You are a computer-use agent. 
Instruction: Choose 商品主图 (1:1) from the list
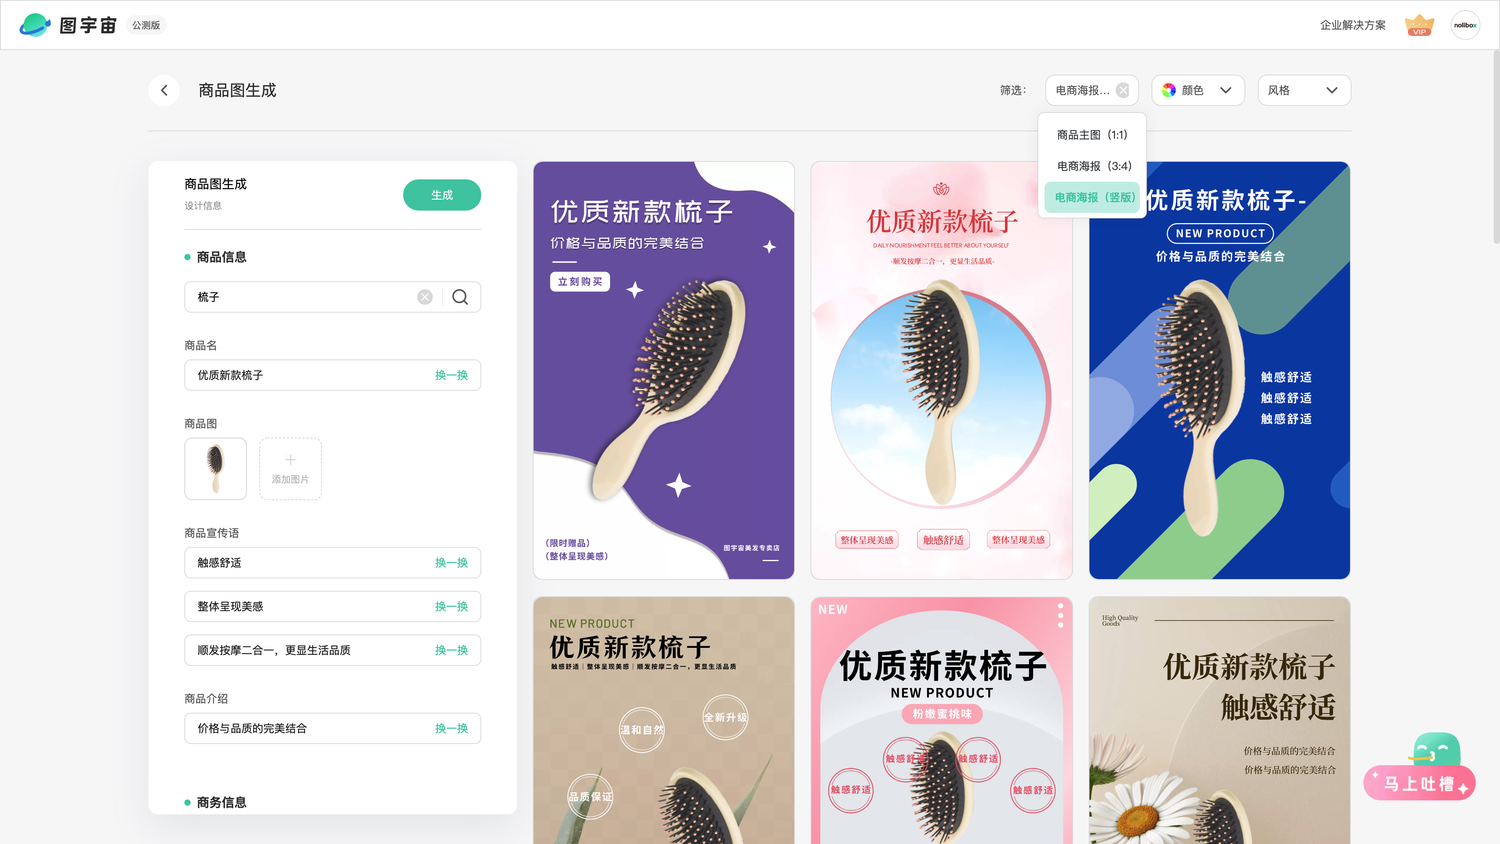point(1092,135)
